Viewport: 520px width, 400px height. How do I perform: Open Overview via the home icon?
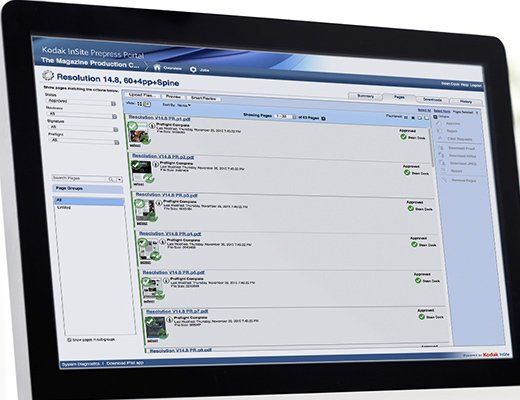[157, 67]
